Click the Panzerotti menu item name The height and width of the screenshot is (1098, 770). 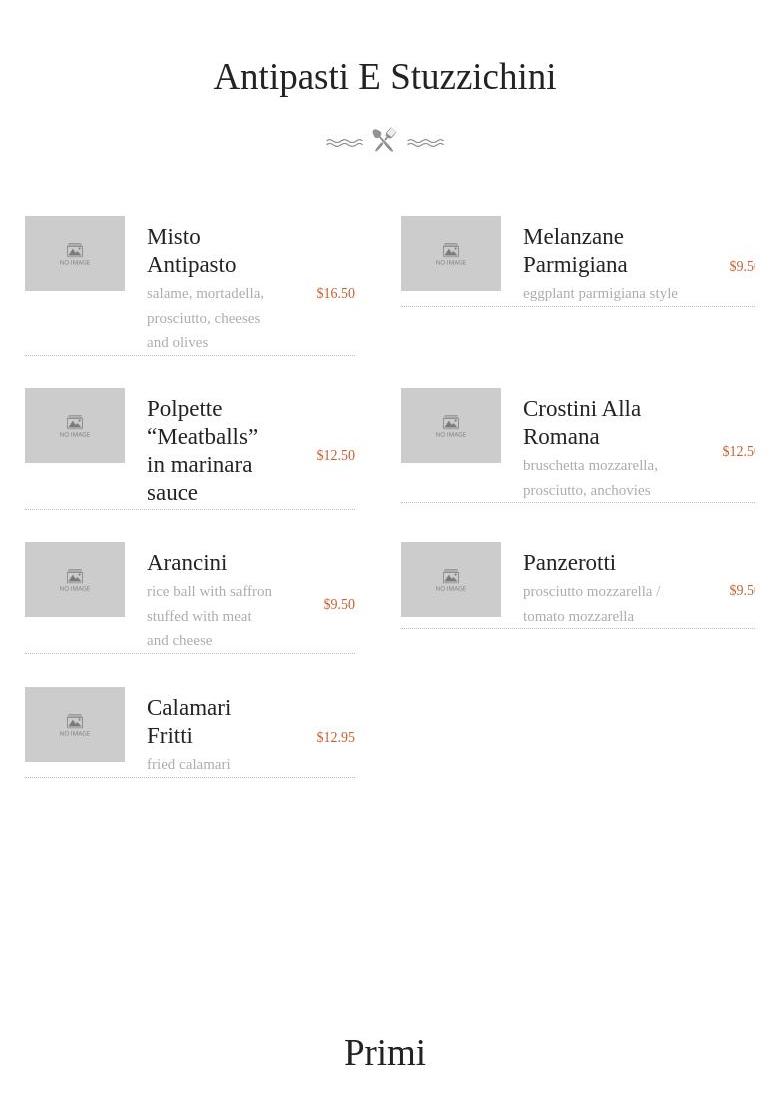pos(569,563)
